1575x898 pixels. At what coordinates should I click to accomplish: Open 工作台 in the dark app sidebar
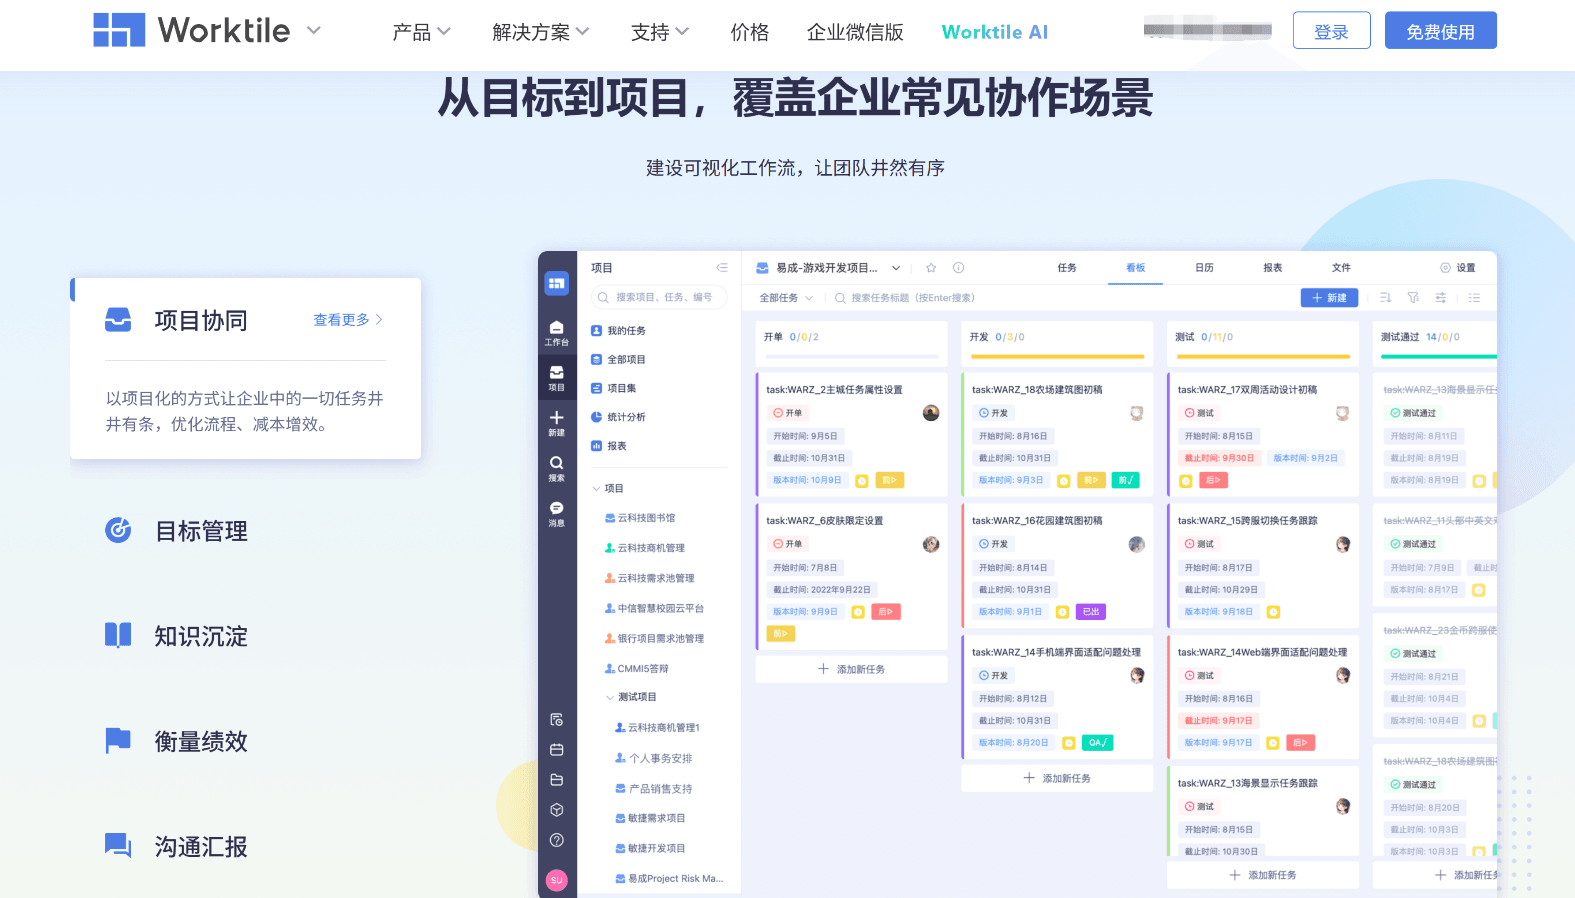556,333
